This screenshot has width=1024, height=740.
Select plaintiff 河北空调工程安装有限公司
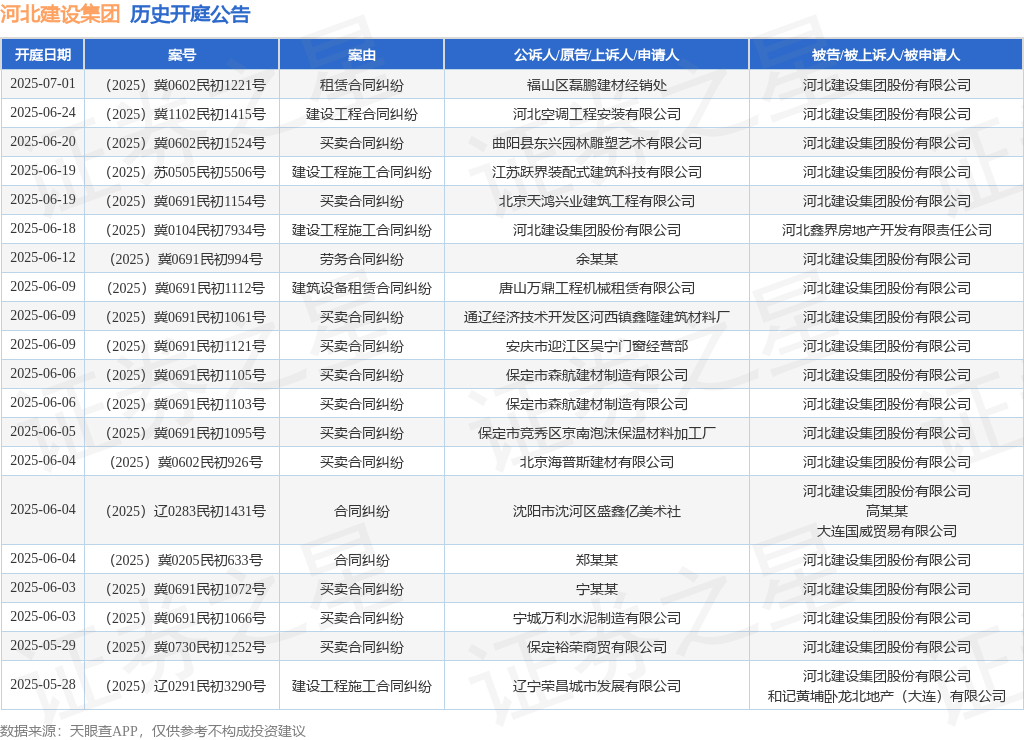[597, 114]
